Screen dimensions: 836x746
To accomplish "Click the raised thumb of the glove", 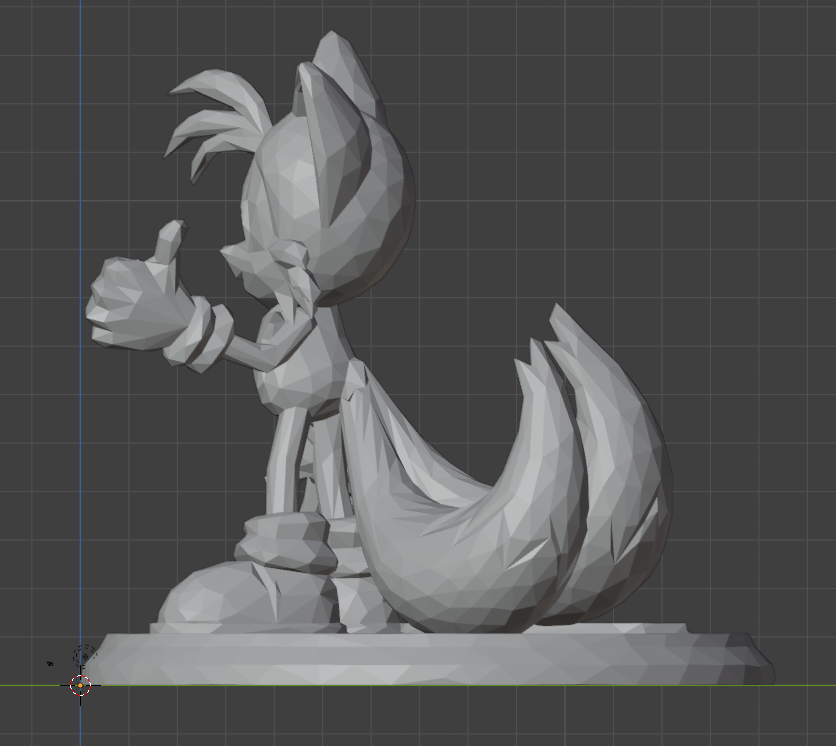I will click(x=169, y=243).
